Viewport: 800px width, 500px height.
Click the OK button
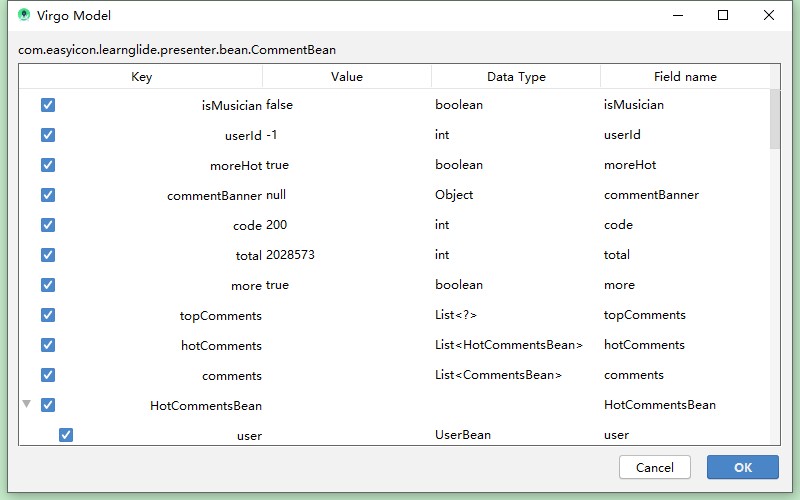(742, 467)
